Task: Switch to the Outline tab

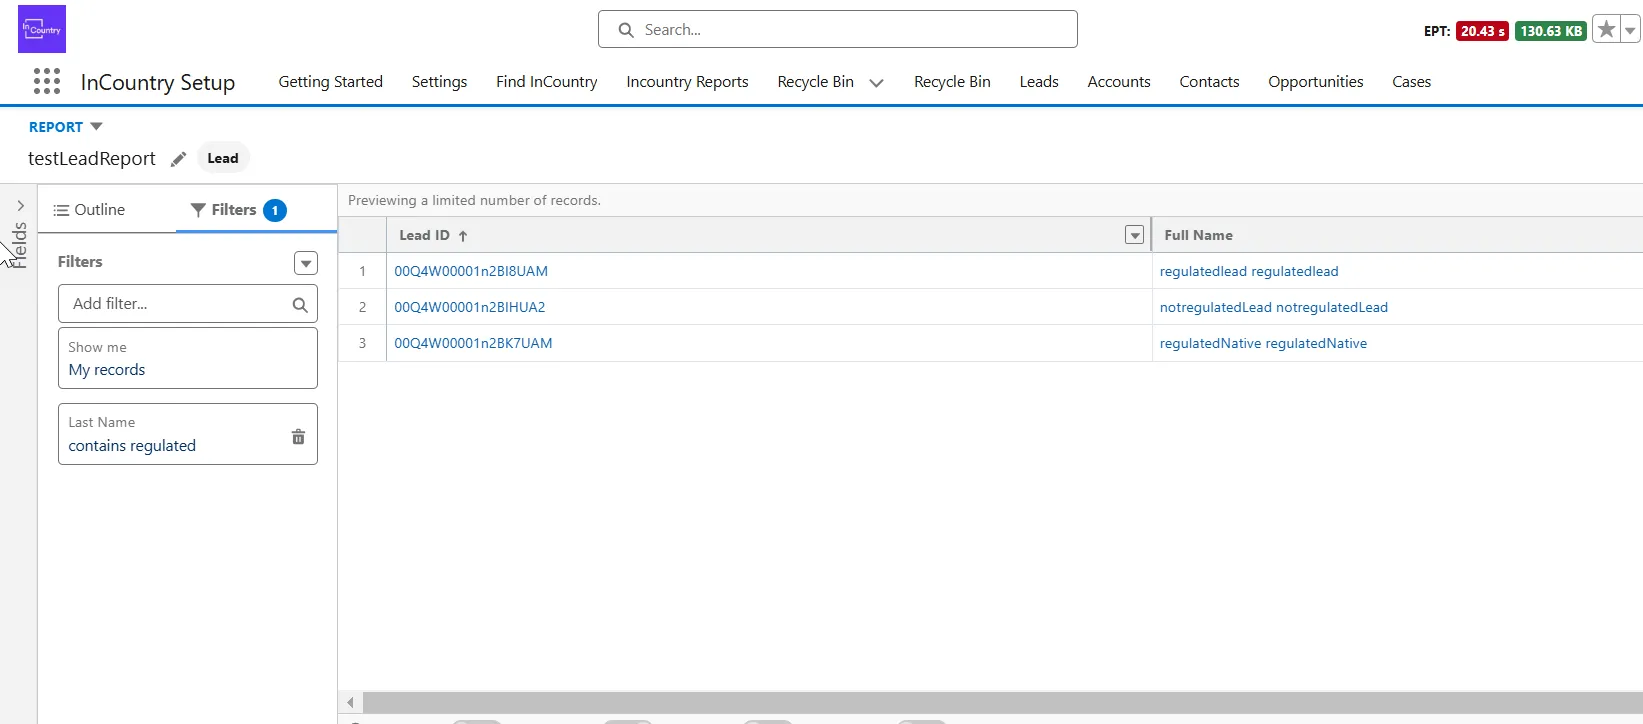Action: coord(90,210)
